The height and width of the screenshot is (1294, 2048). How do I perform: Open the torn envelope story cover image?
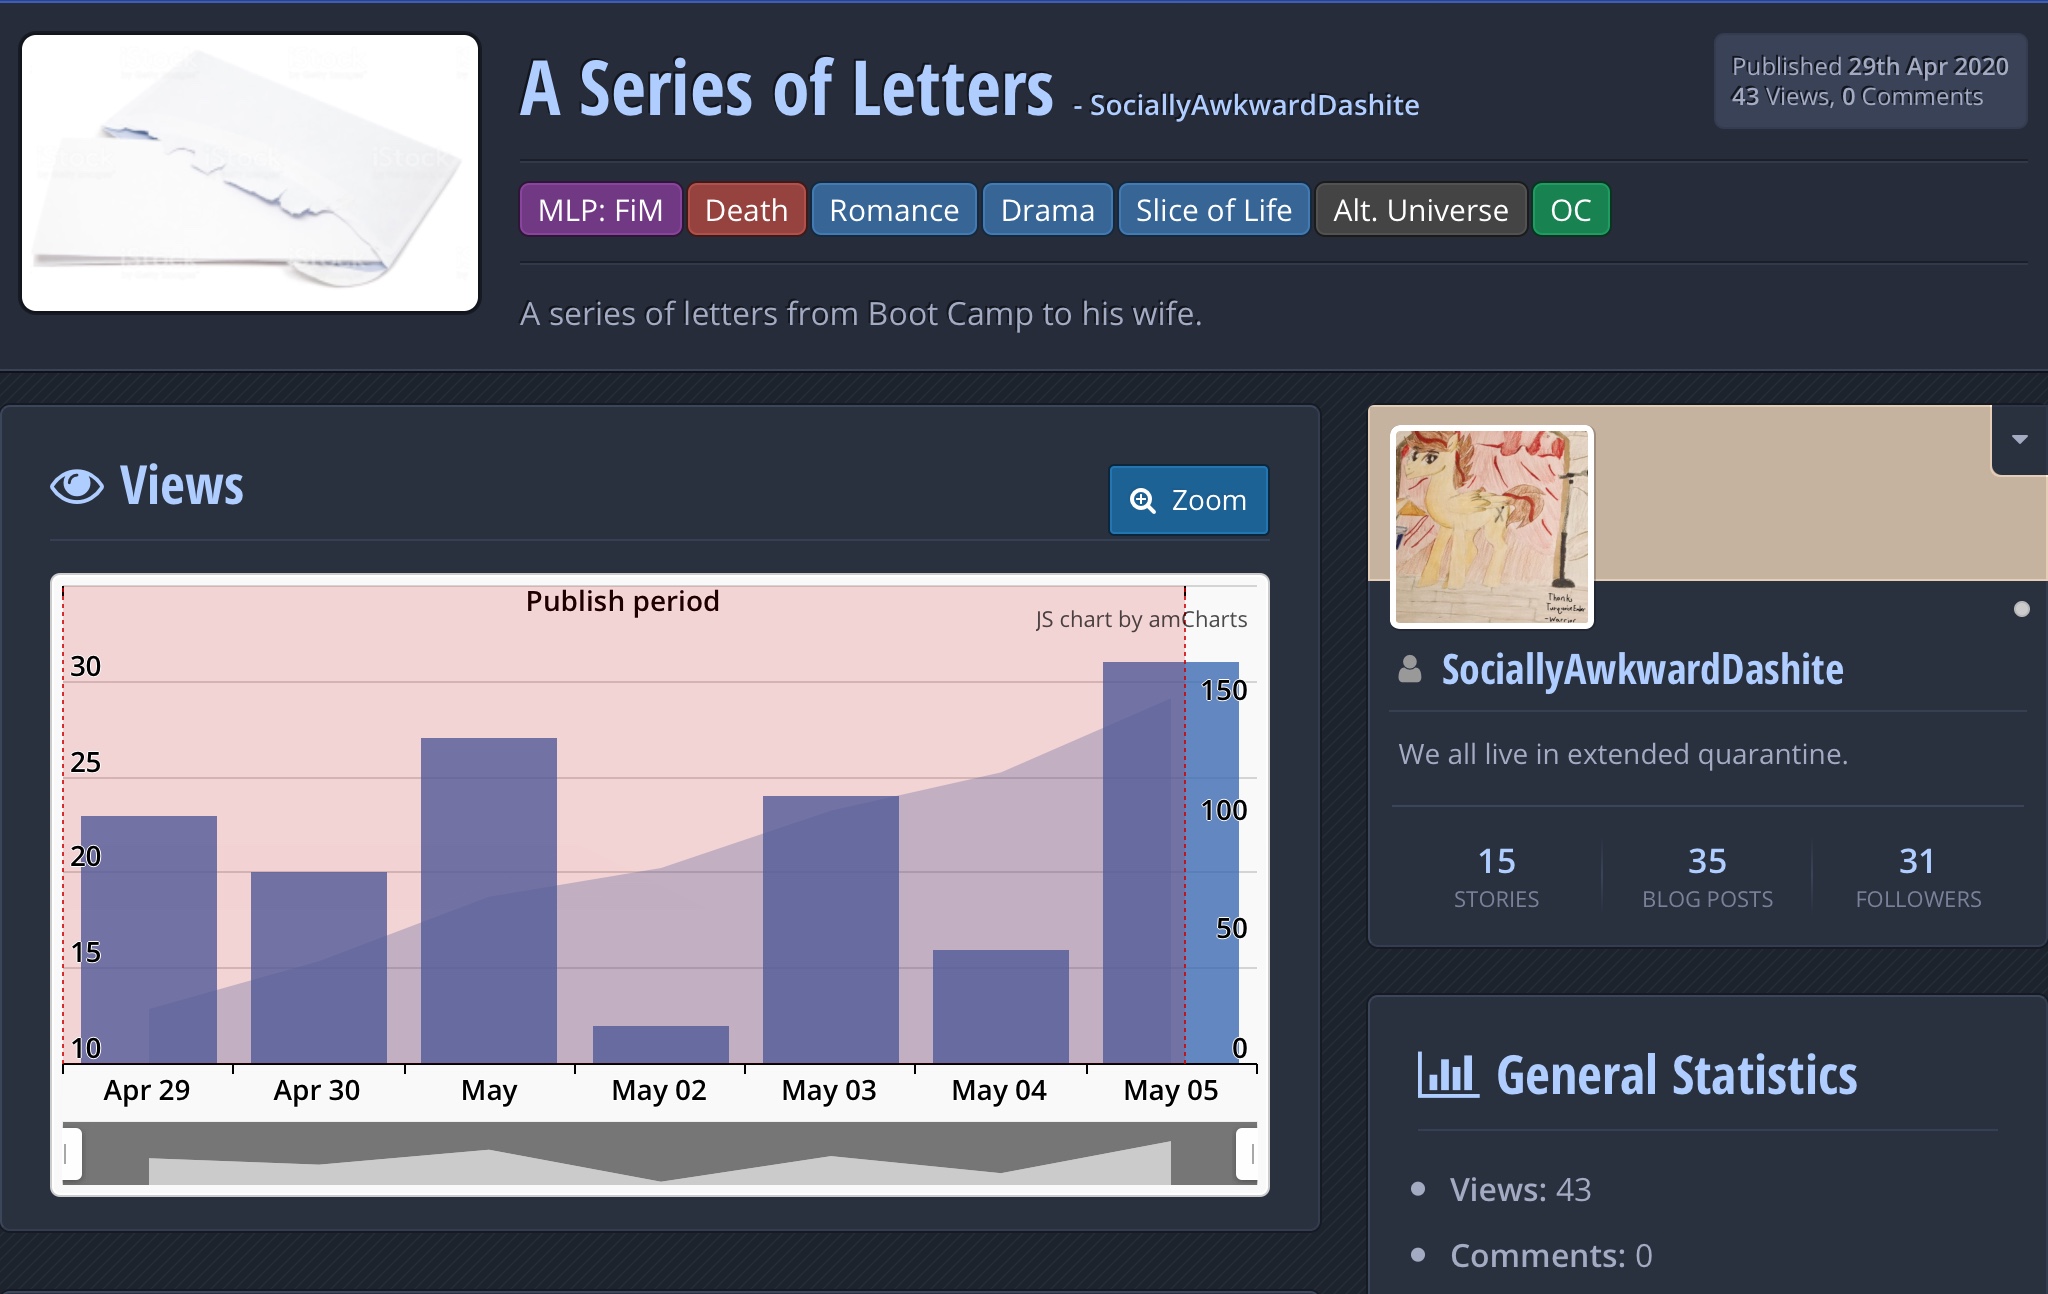(x=250, y=173)
